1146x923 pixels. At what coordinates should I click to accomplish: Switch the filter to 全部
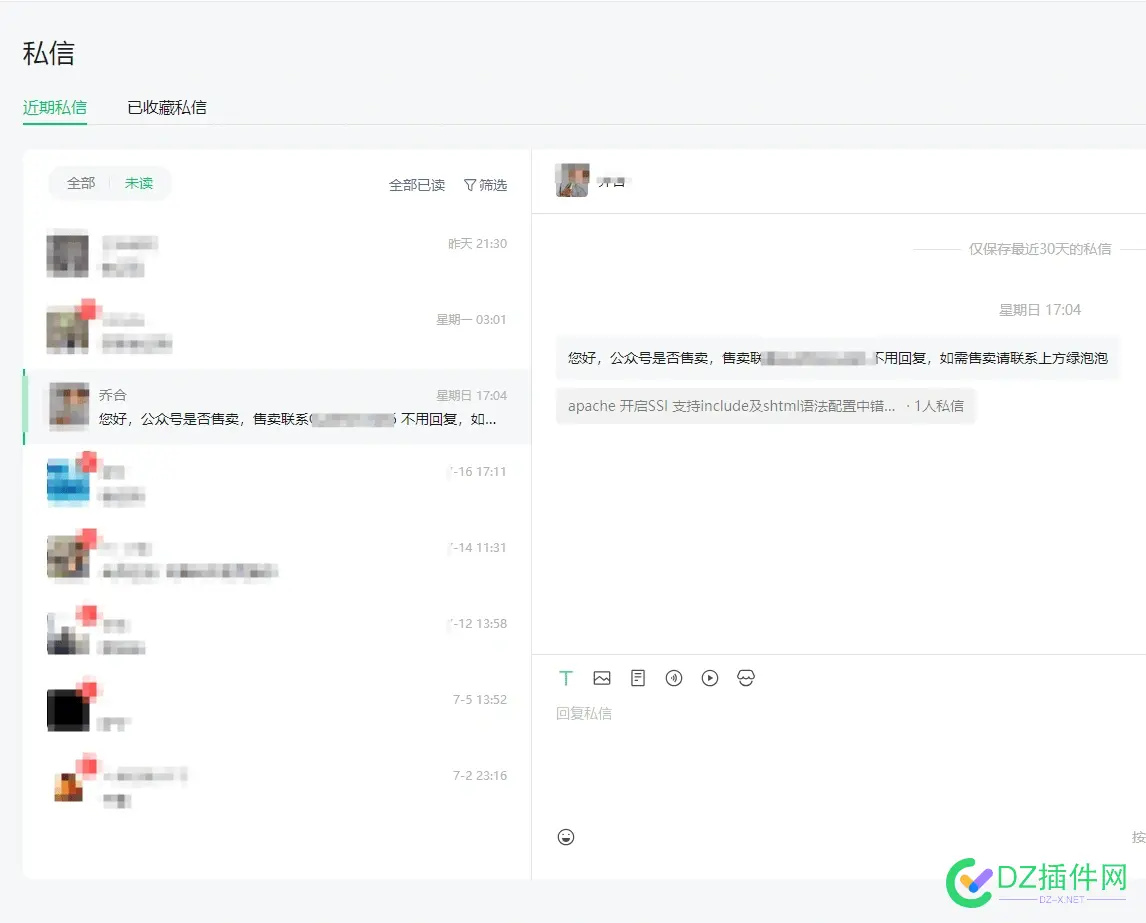(x=80, y=183)
